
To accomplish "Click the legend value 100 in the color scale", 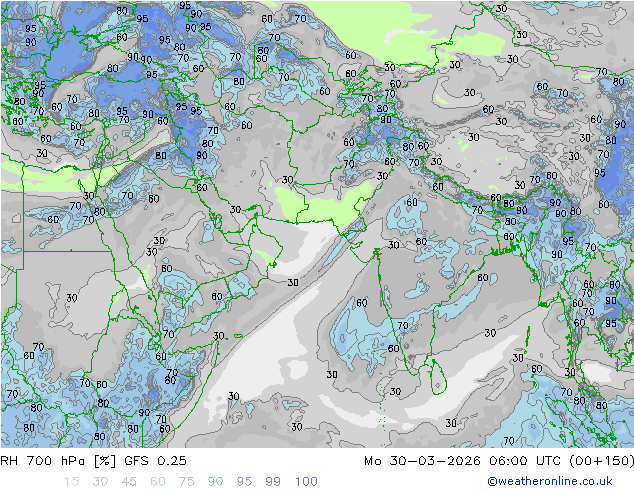I will (x=306, y=482).
